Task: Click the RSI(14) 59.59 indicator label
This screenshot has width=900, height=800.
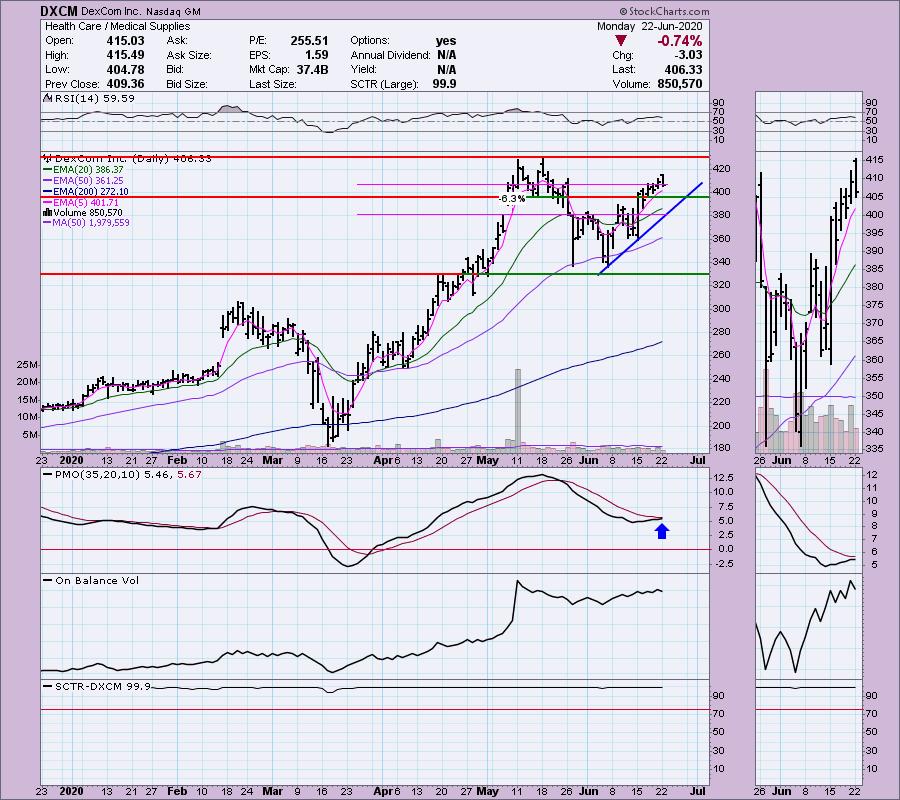Action: click(x=90, y=98)
